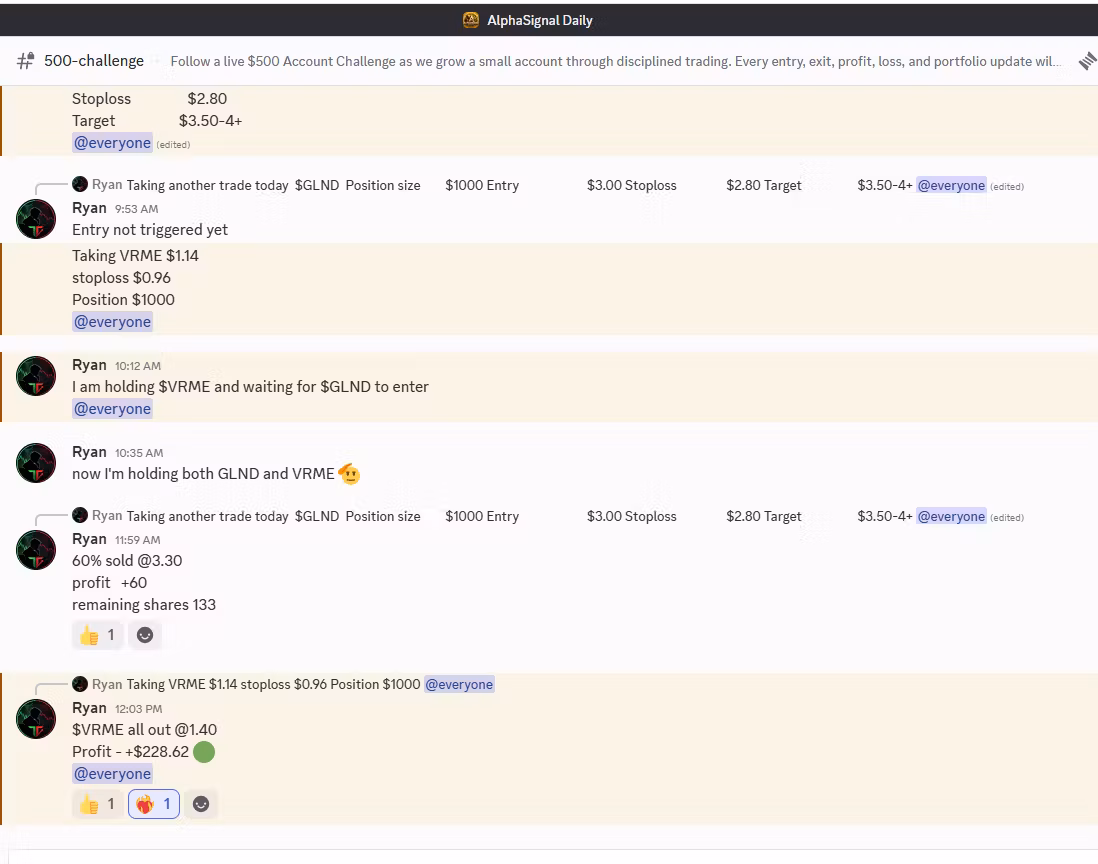The image size is (1098, 864).
Task: Click @everyone below Position $1000
Action: coord(113,322)
